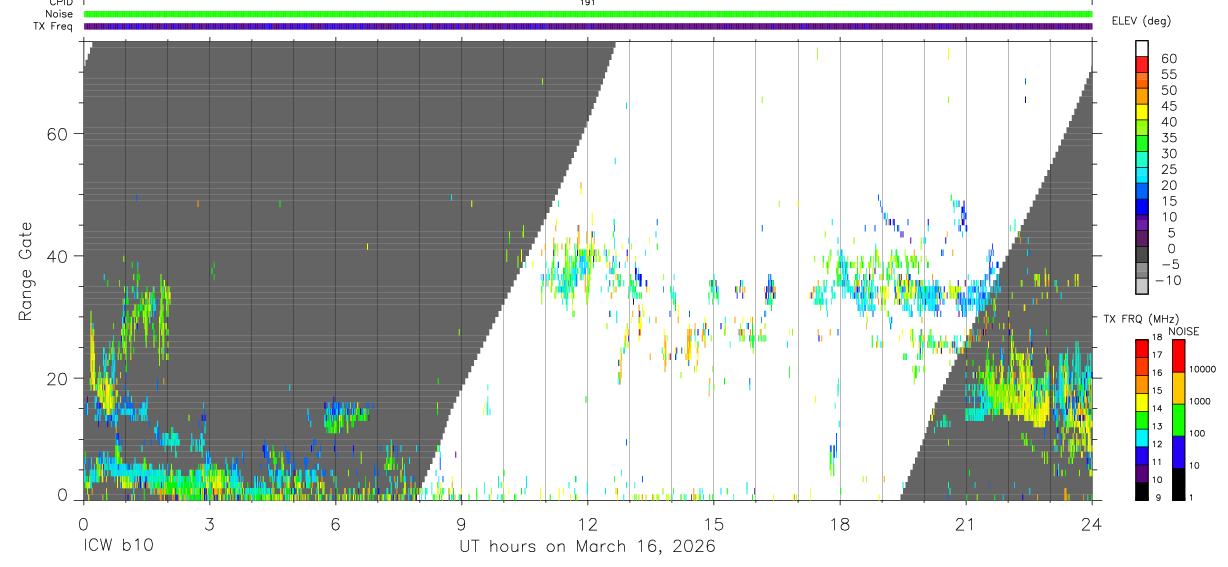Click the '100' label on the NOISE legend
The width and height of the screenshot is (1228, 567).
1197,433
